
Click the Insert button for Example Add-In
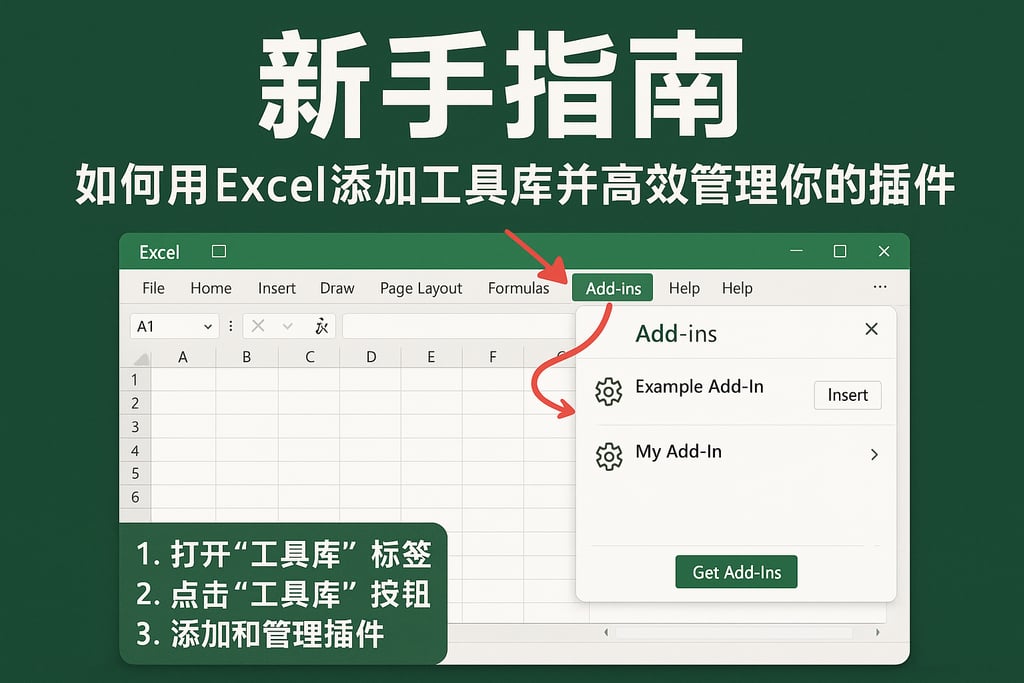pos(847,395)
